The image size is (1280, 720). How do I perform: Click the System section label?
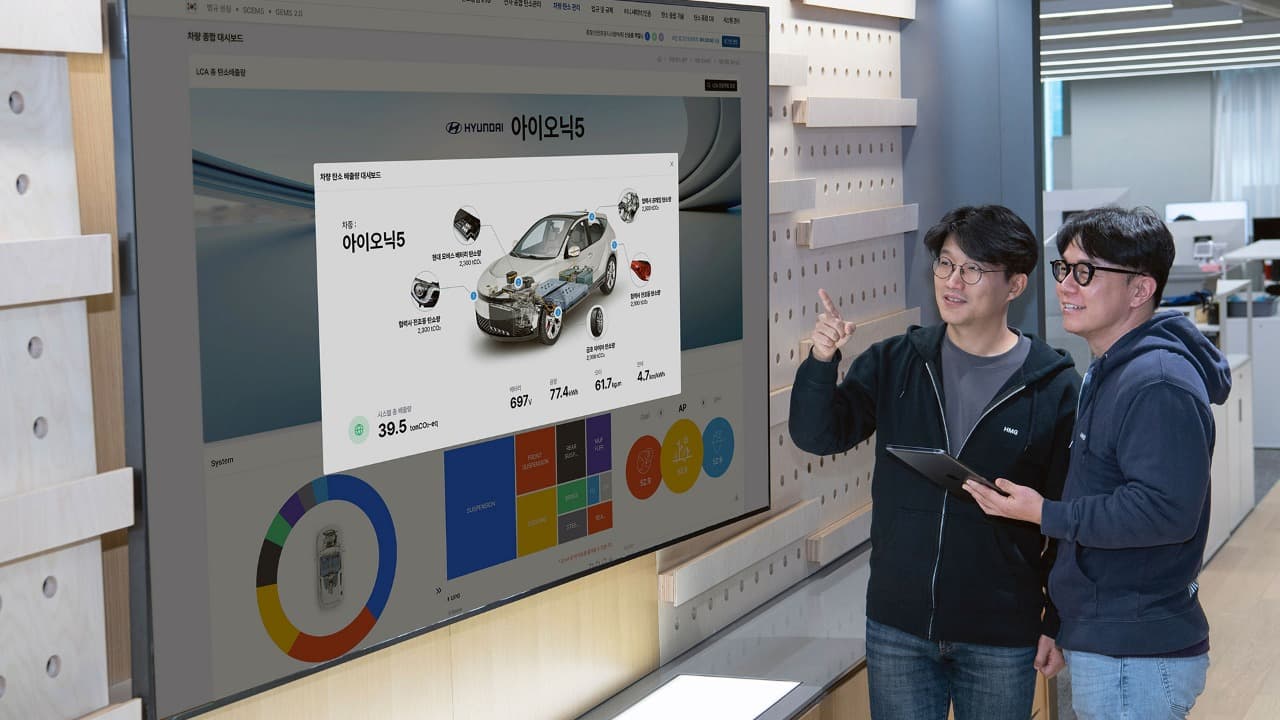[x=221, y=462]
